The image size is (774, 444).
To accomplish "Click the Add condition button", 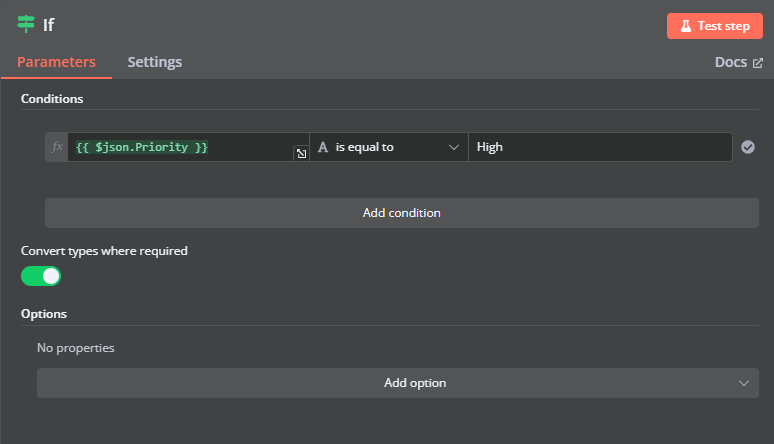I will click(x=401, y=213).
